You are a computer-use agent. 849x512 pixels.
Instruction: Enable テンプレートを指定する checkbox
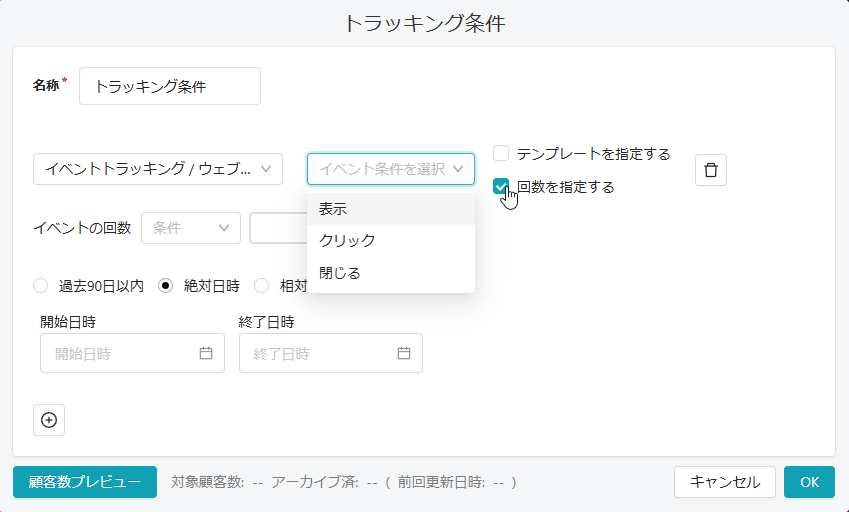502,154
